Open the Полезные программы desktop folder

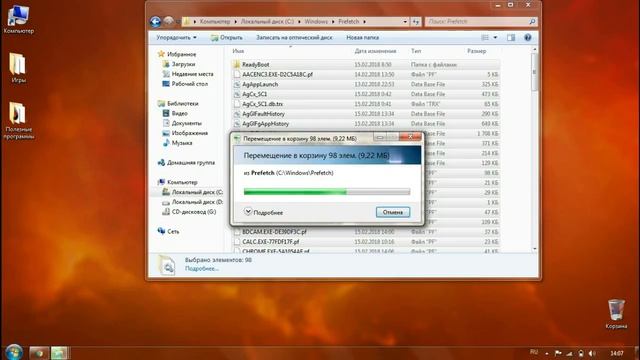coord(18,121)
